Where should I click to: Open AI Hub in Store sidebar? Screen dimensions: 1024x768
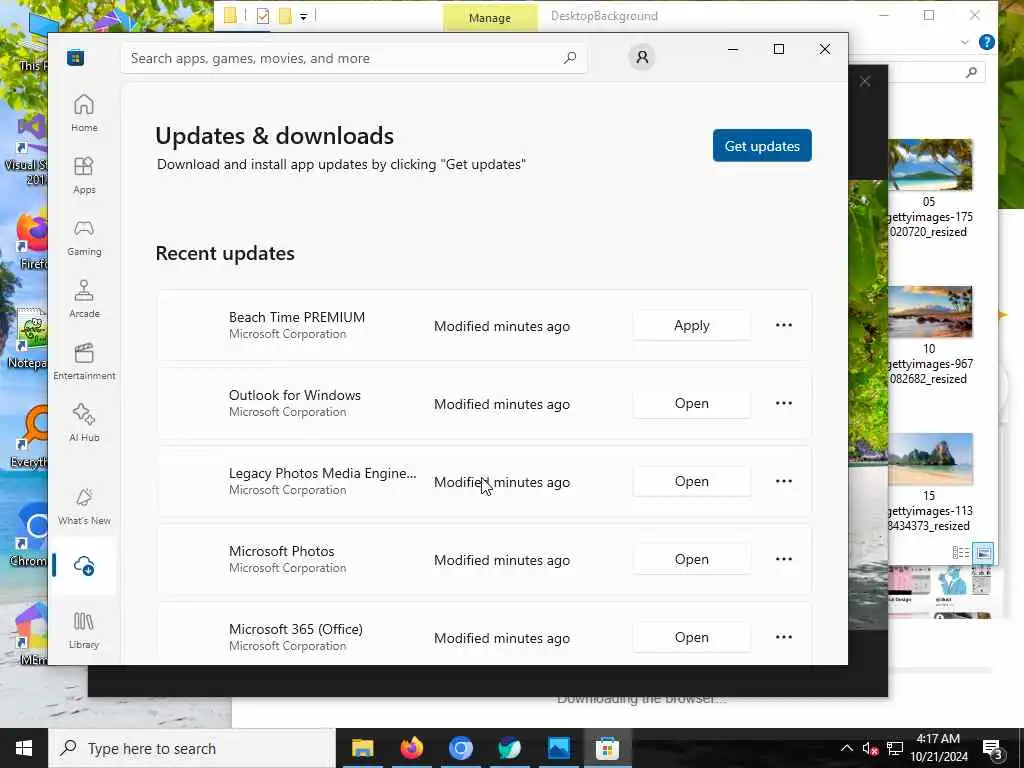[x=84, y=423]
